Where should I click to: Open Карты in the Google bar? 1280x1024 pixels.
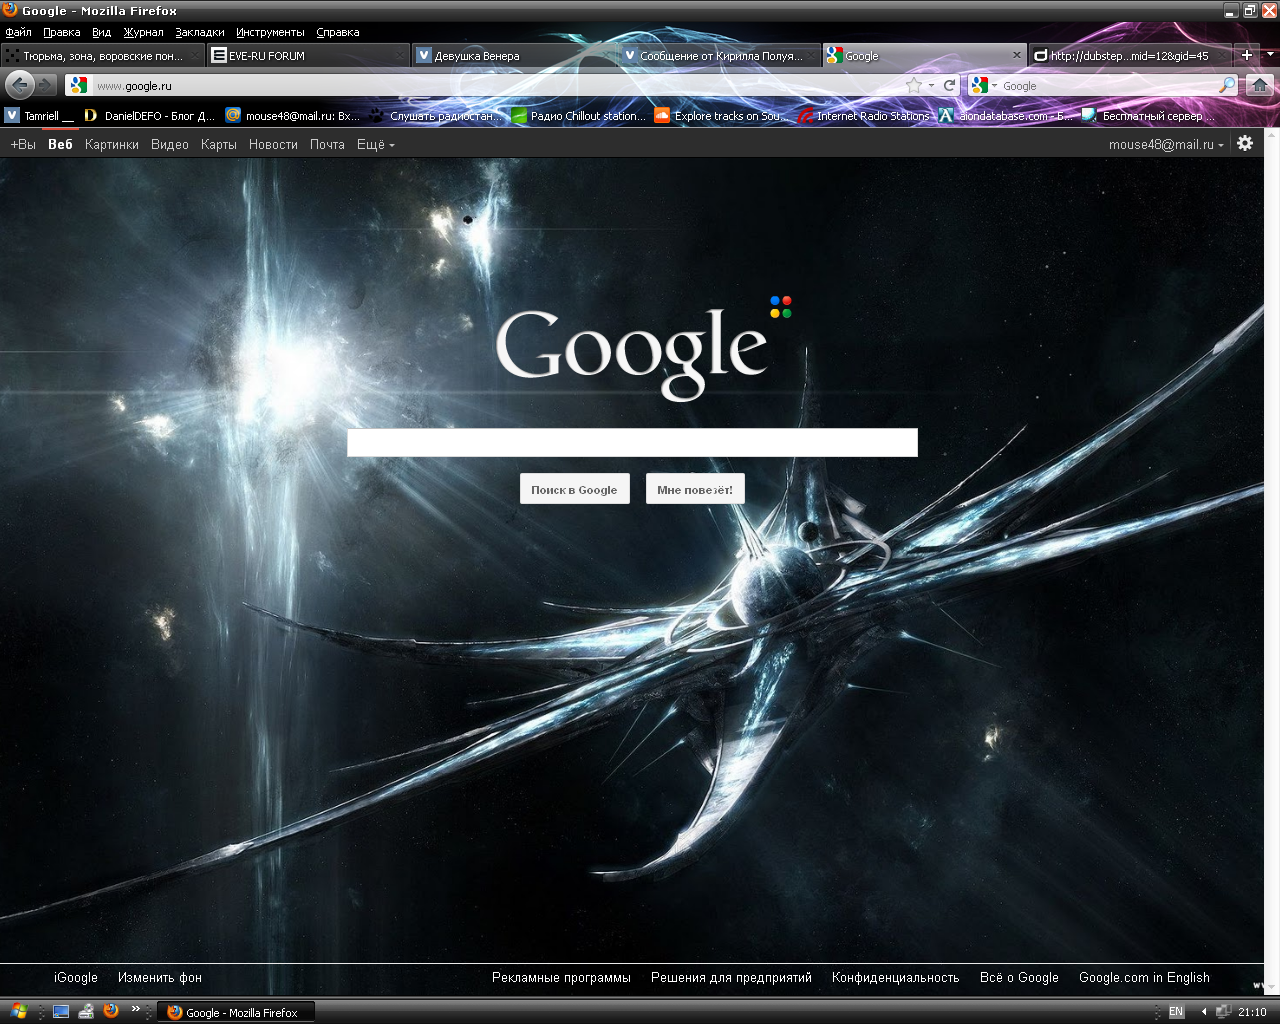point(219,144)
